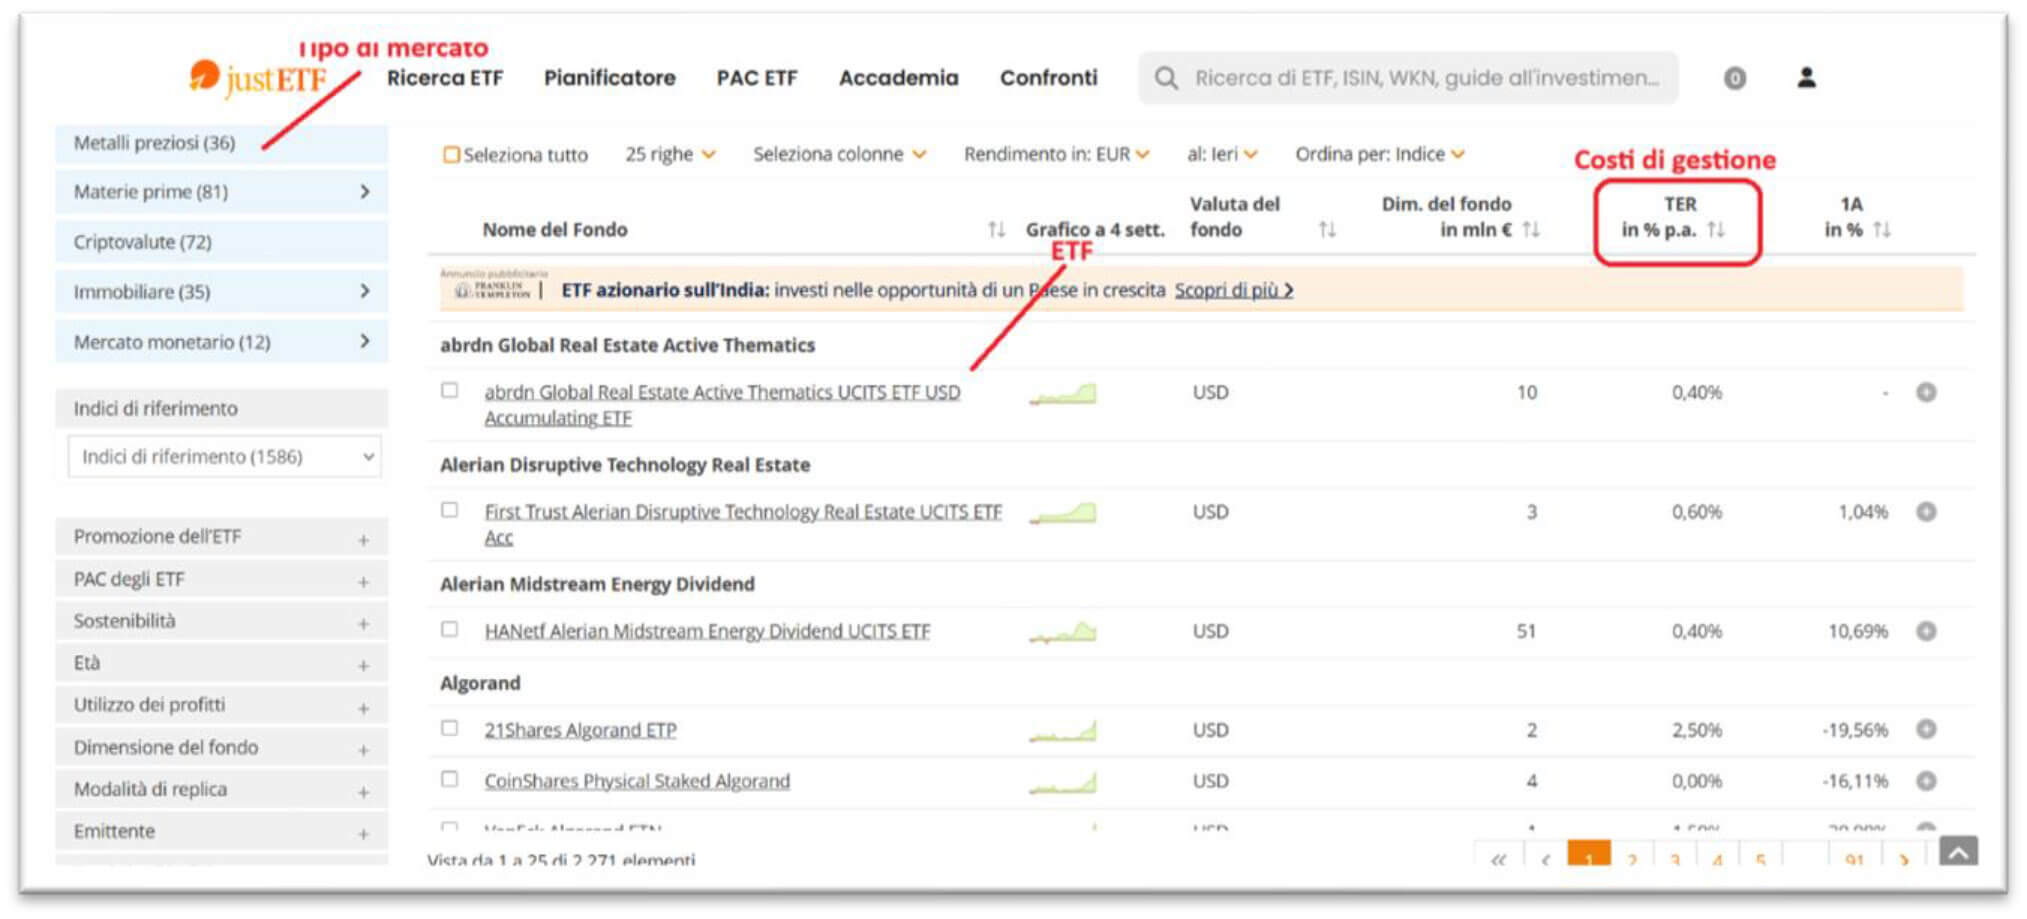Click the justETF logo
The width and height of the screenshot is (2027, 919).
click(258, 78)
